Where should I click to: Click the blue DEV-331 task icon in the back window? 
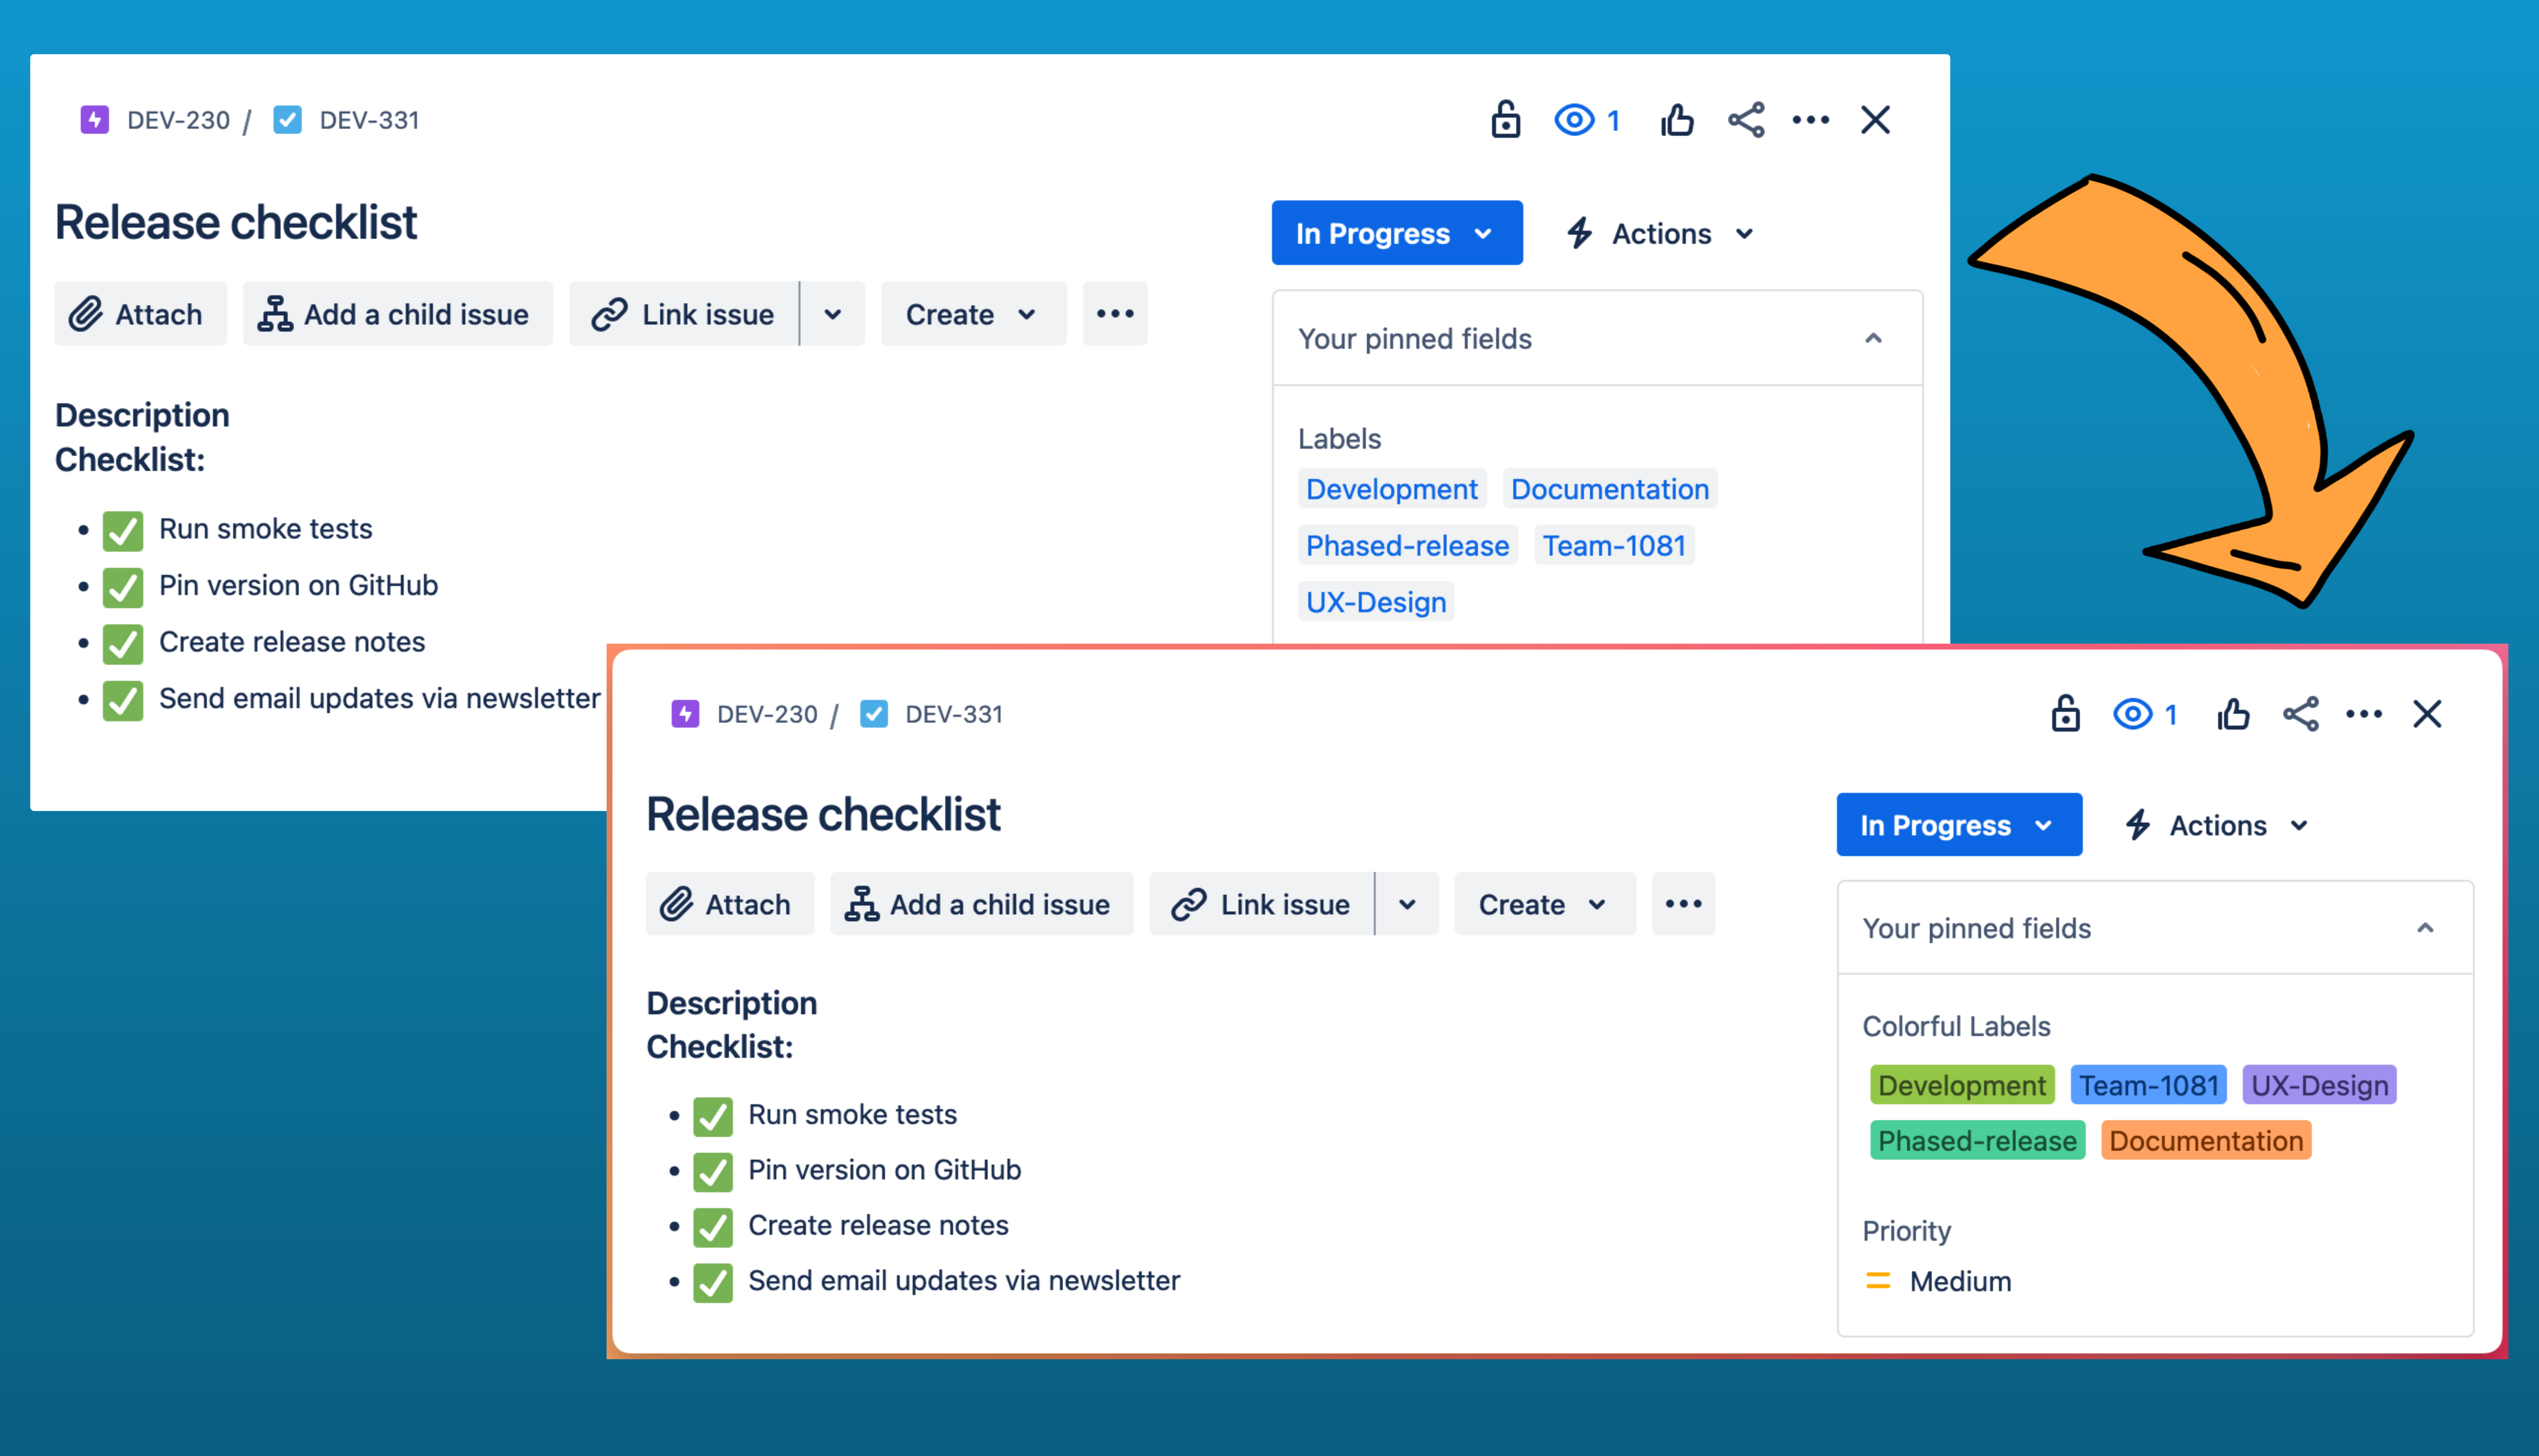click(288, 120)
